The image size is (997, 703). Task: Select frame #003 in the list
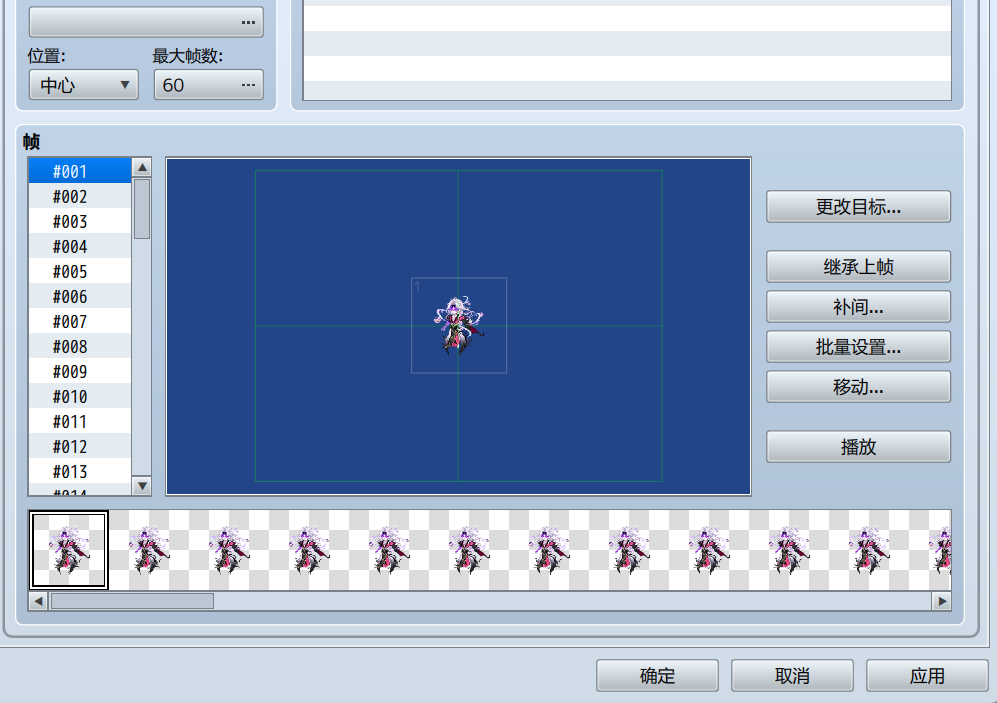pyautogui.click(x=80, y=221)
